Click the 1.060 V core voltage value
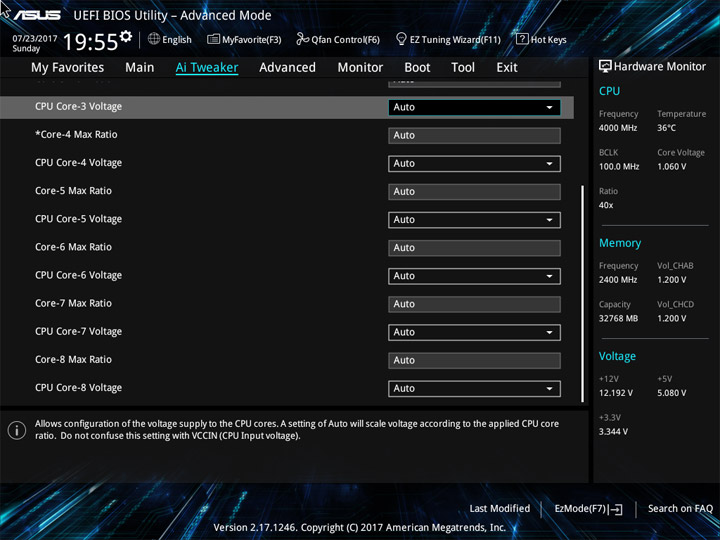Viewport: 720px width, 540px height. tap(672, 167)
